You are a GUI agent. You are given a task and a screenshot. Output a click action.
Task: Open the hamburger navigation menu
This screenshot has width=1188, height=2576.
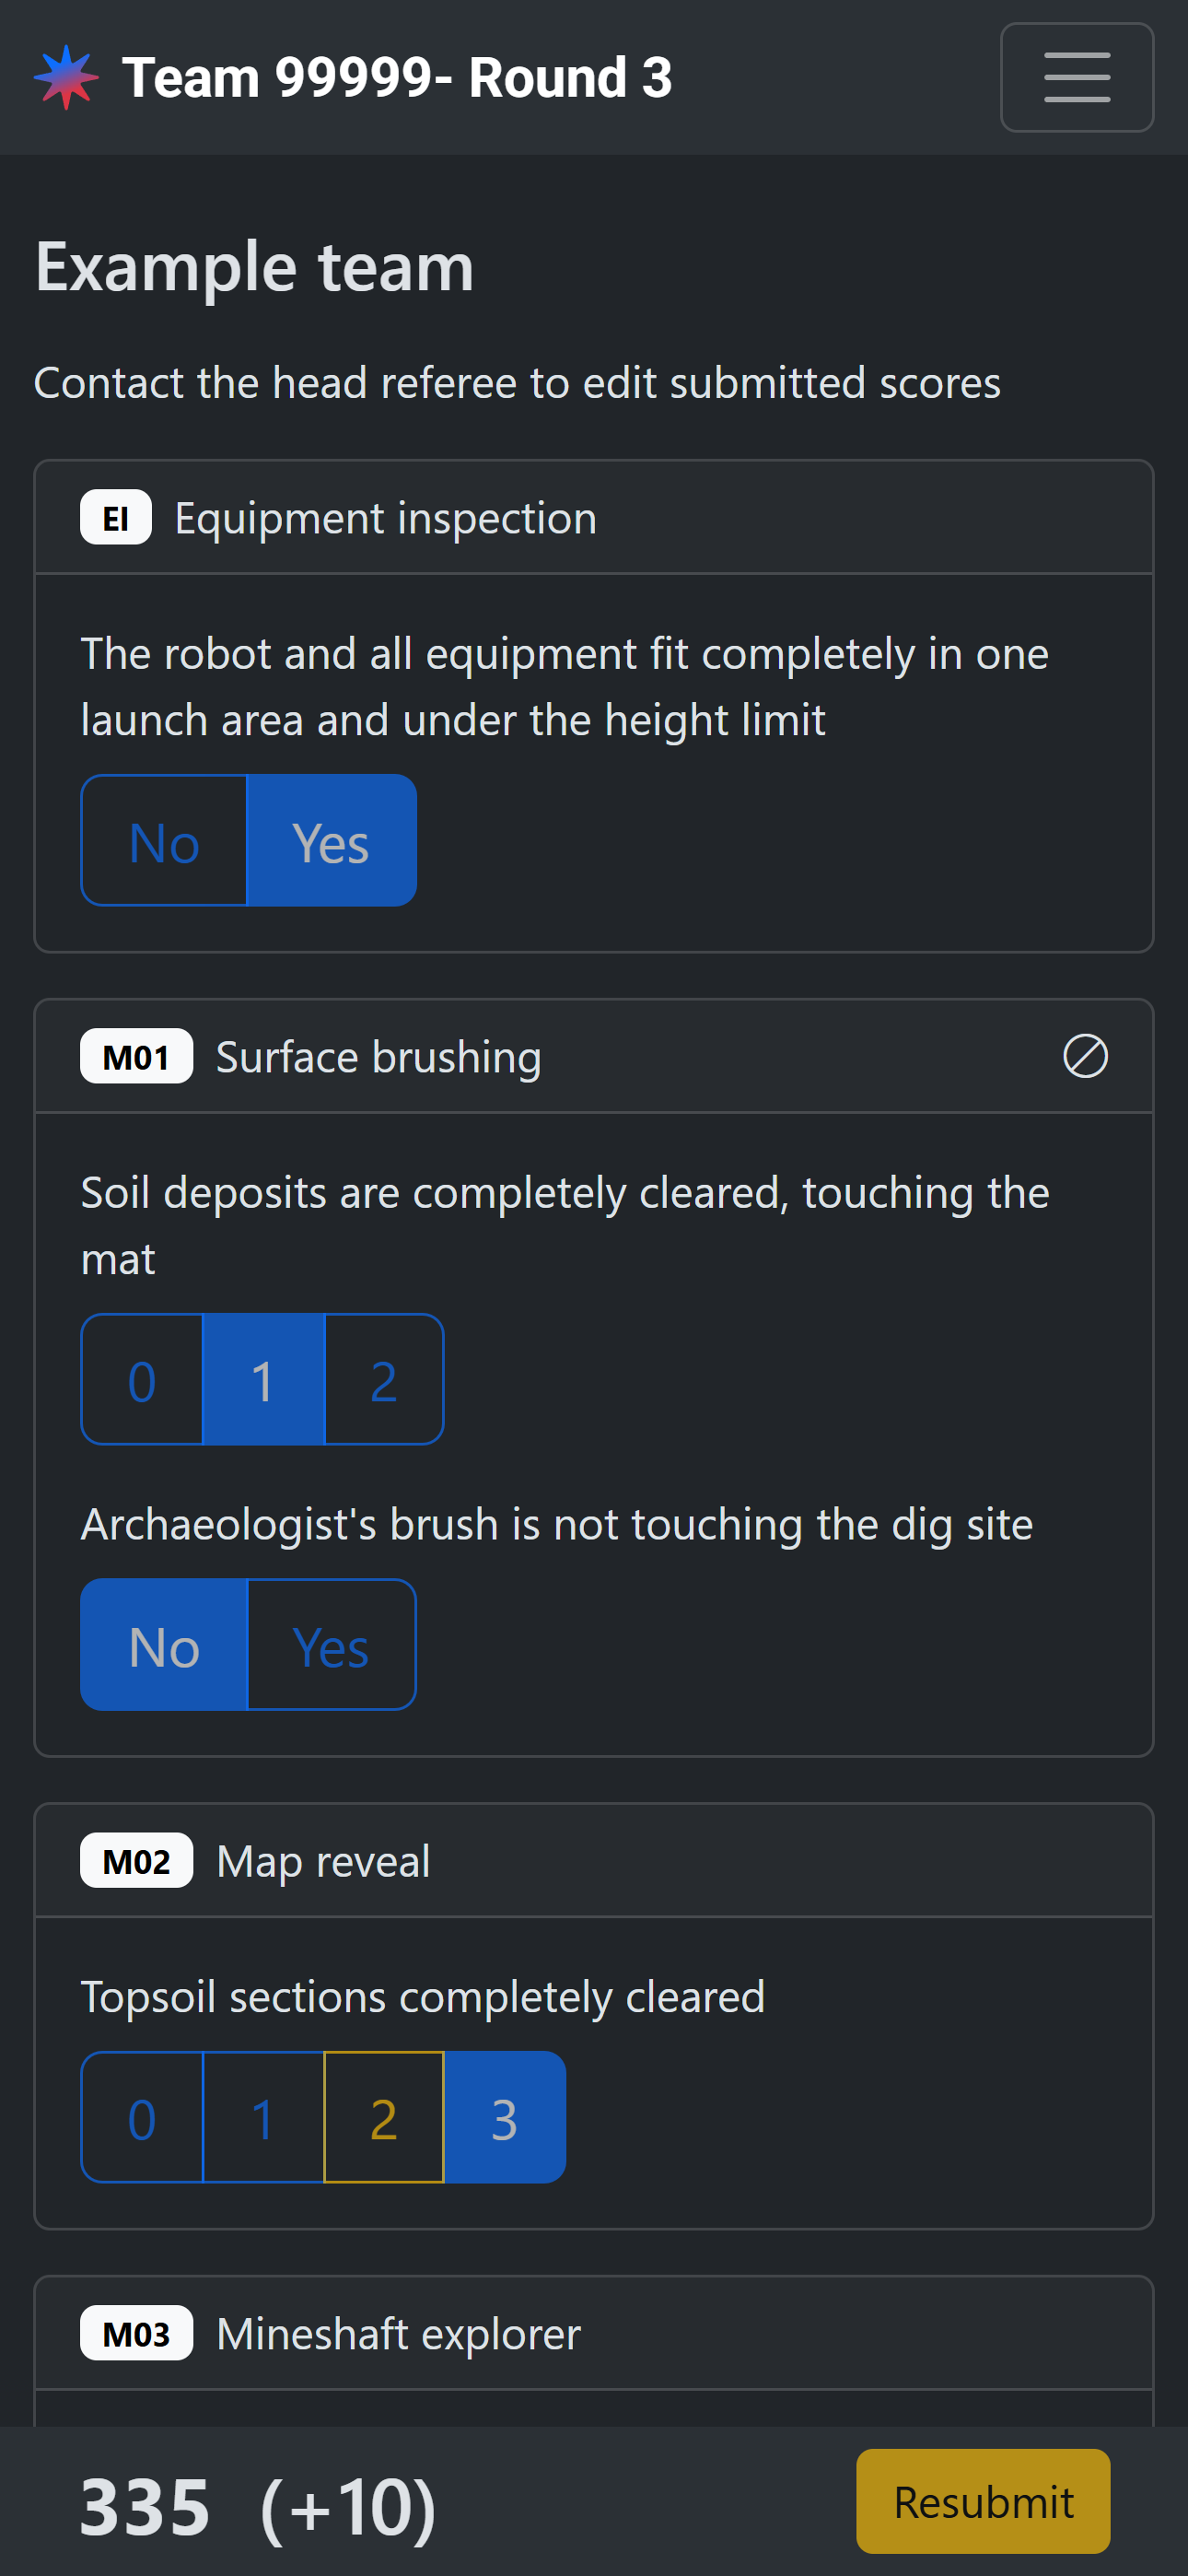[1076, 77]
